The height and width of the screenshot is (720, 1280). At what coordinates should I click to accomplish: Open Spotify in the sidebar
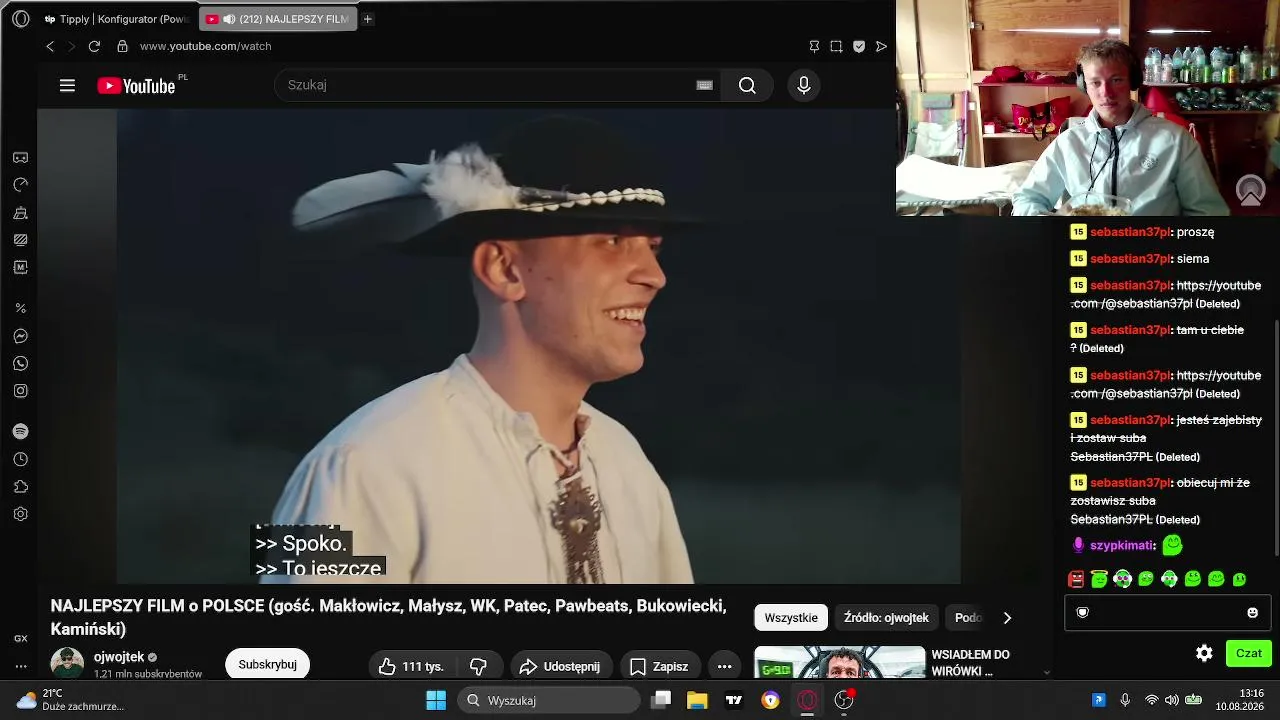tap(20, 431)
